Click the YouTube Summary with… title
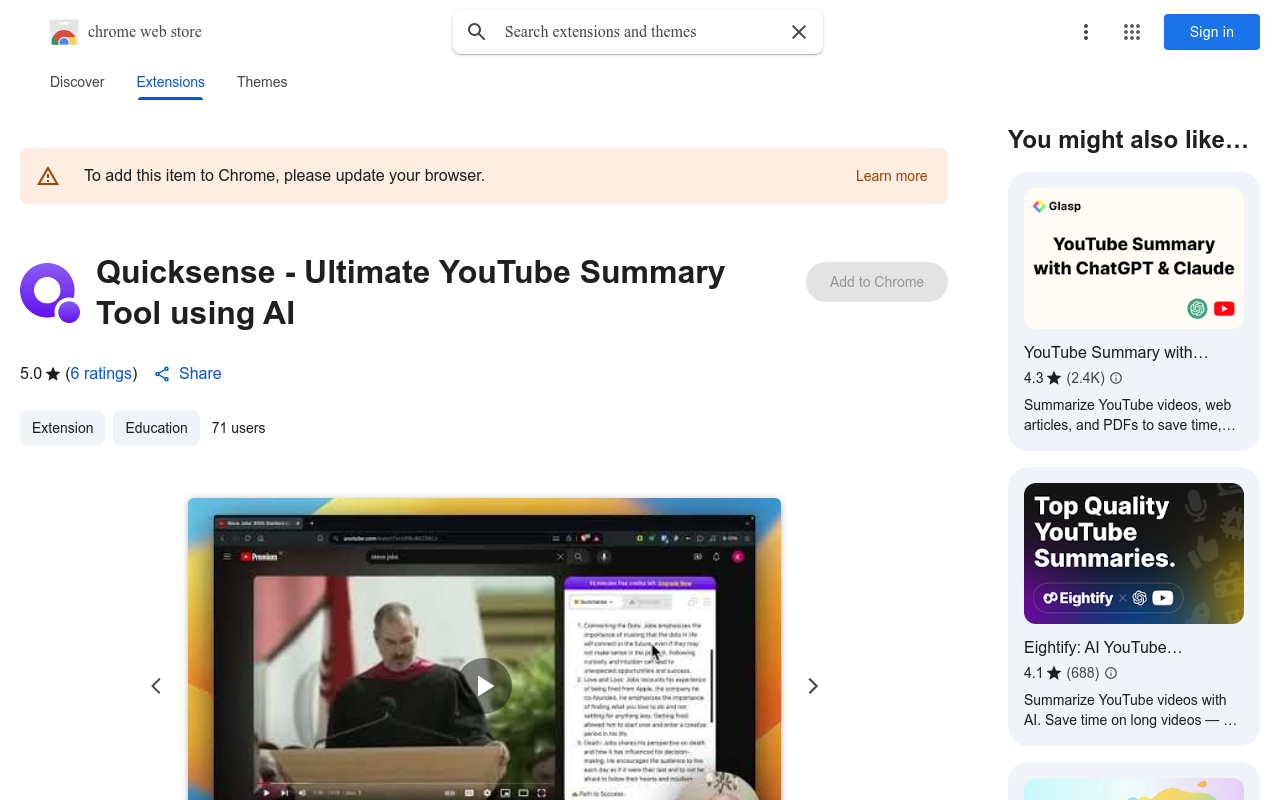The height and width of the screenshot is (800, 1280). (1116, 352)
